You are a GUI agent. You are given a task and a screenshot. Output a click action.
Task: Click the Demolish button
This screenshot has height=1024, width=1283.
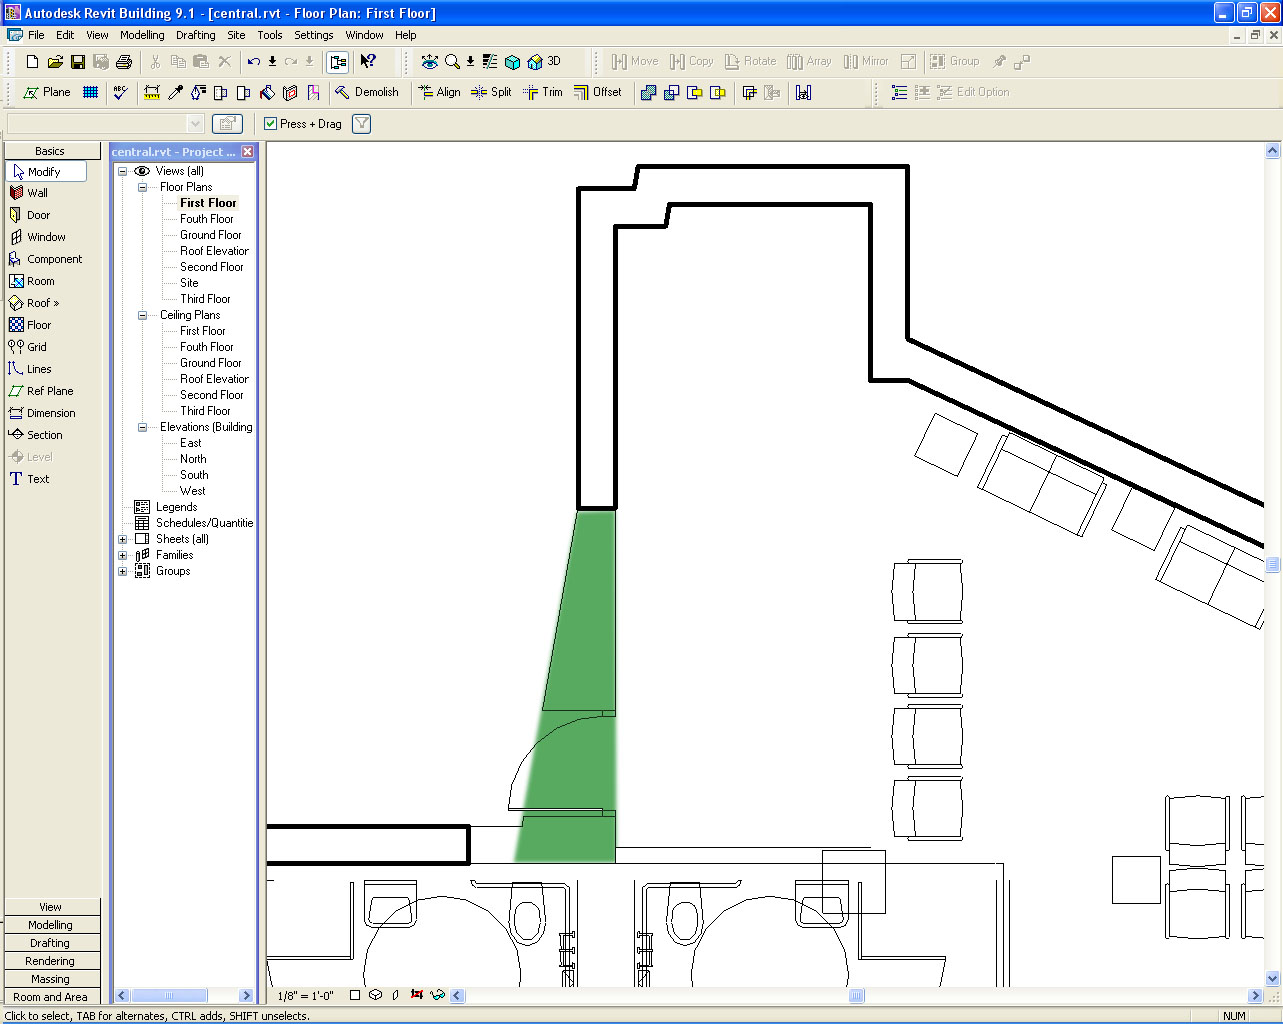[366, 92]
